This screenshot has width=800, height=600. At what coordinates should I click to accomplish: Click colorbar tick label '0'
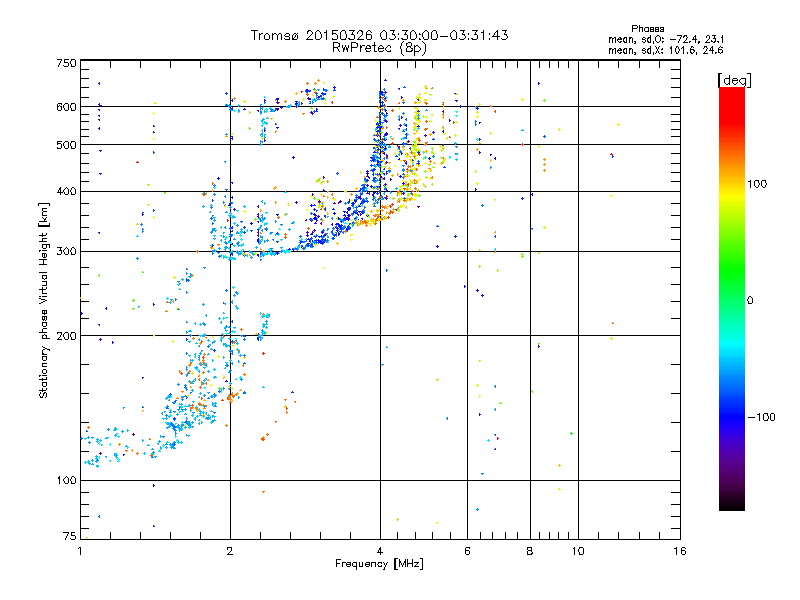[750, 301]
